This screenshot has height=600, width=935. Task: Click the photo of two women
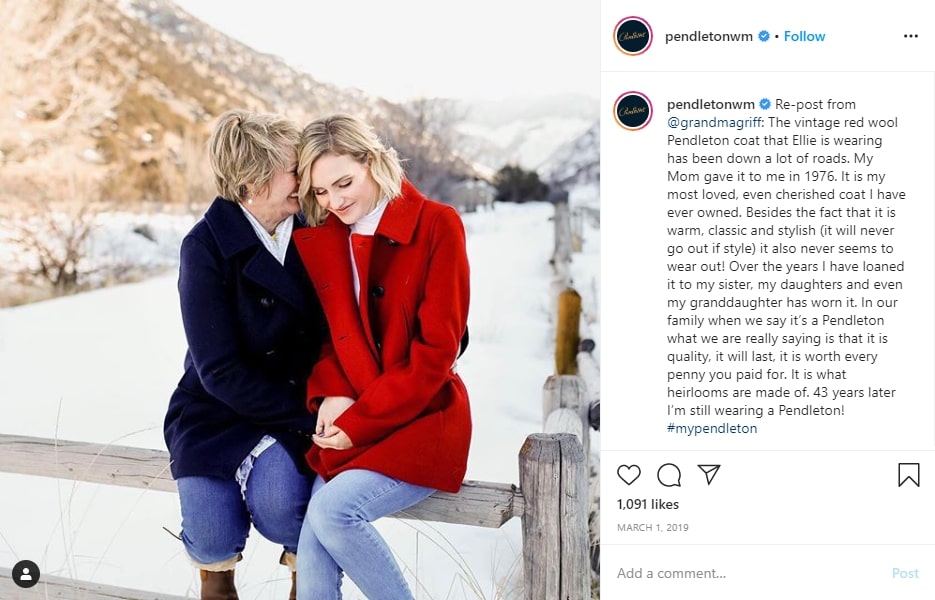click(300, 300)
